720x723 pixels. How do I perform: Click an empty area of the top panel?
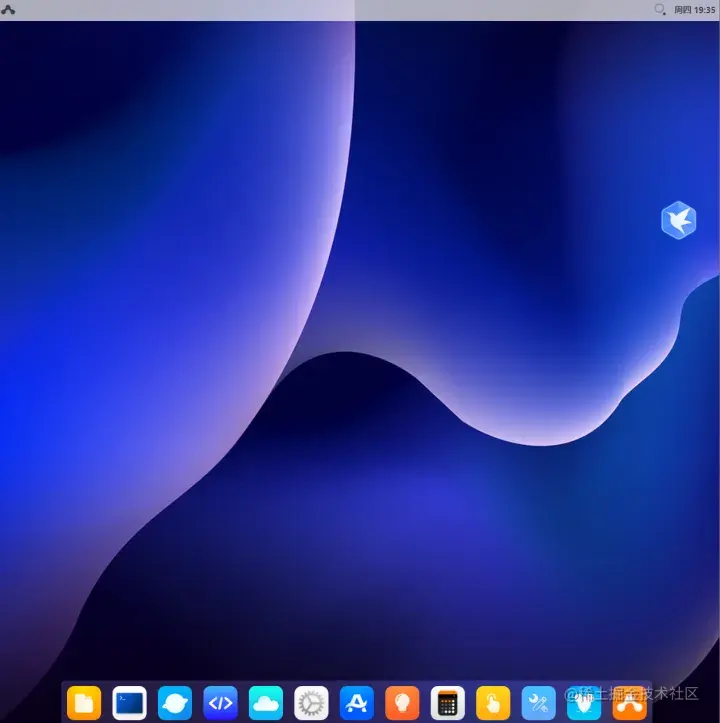pyautogui.click(x=323, y=10)
